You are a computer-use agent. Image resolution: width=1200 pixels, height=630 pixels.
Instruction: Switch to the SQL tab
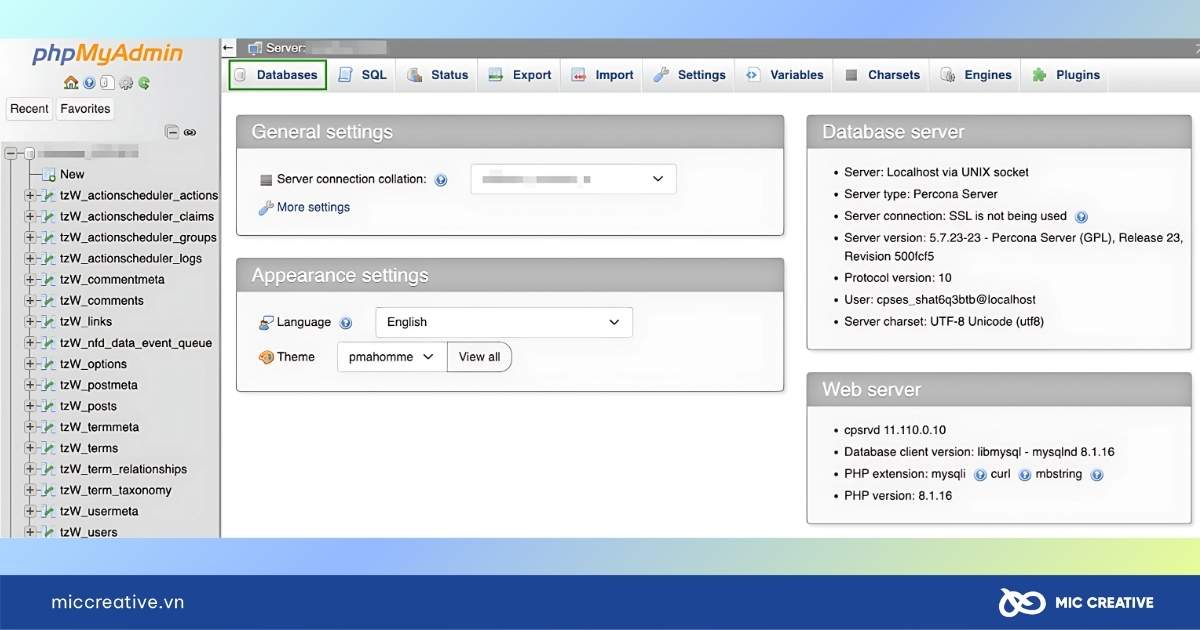(362, 75)
